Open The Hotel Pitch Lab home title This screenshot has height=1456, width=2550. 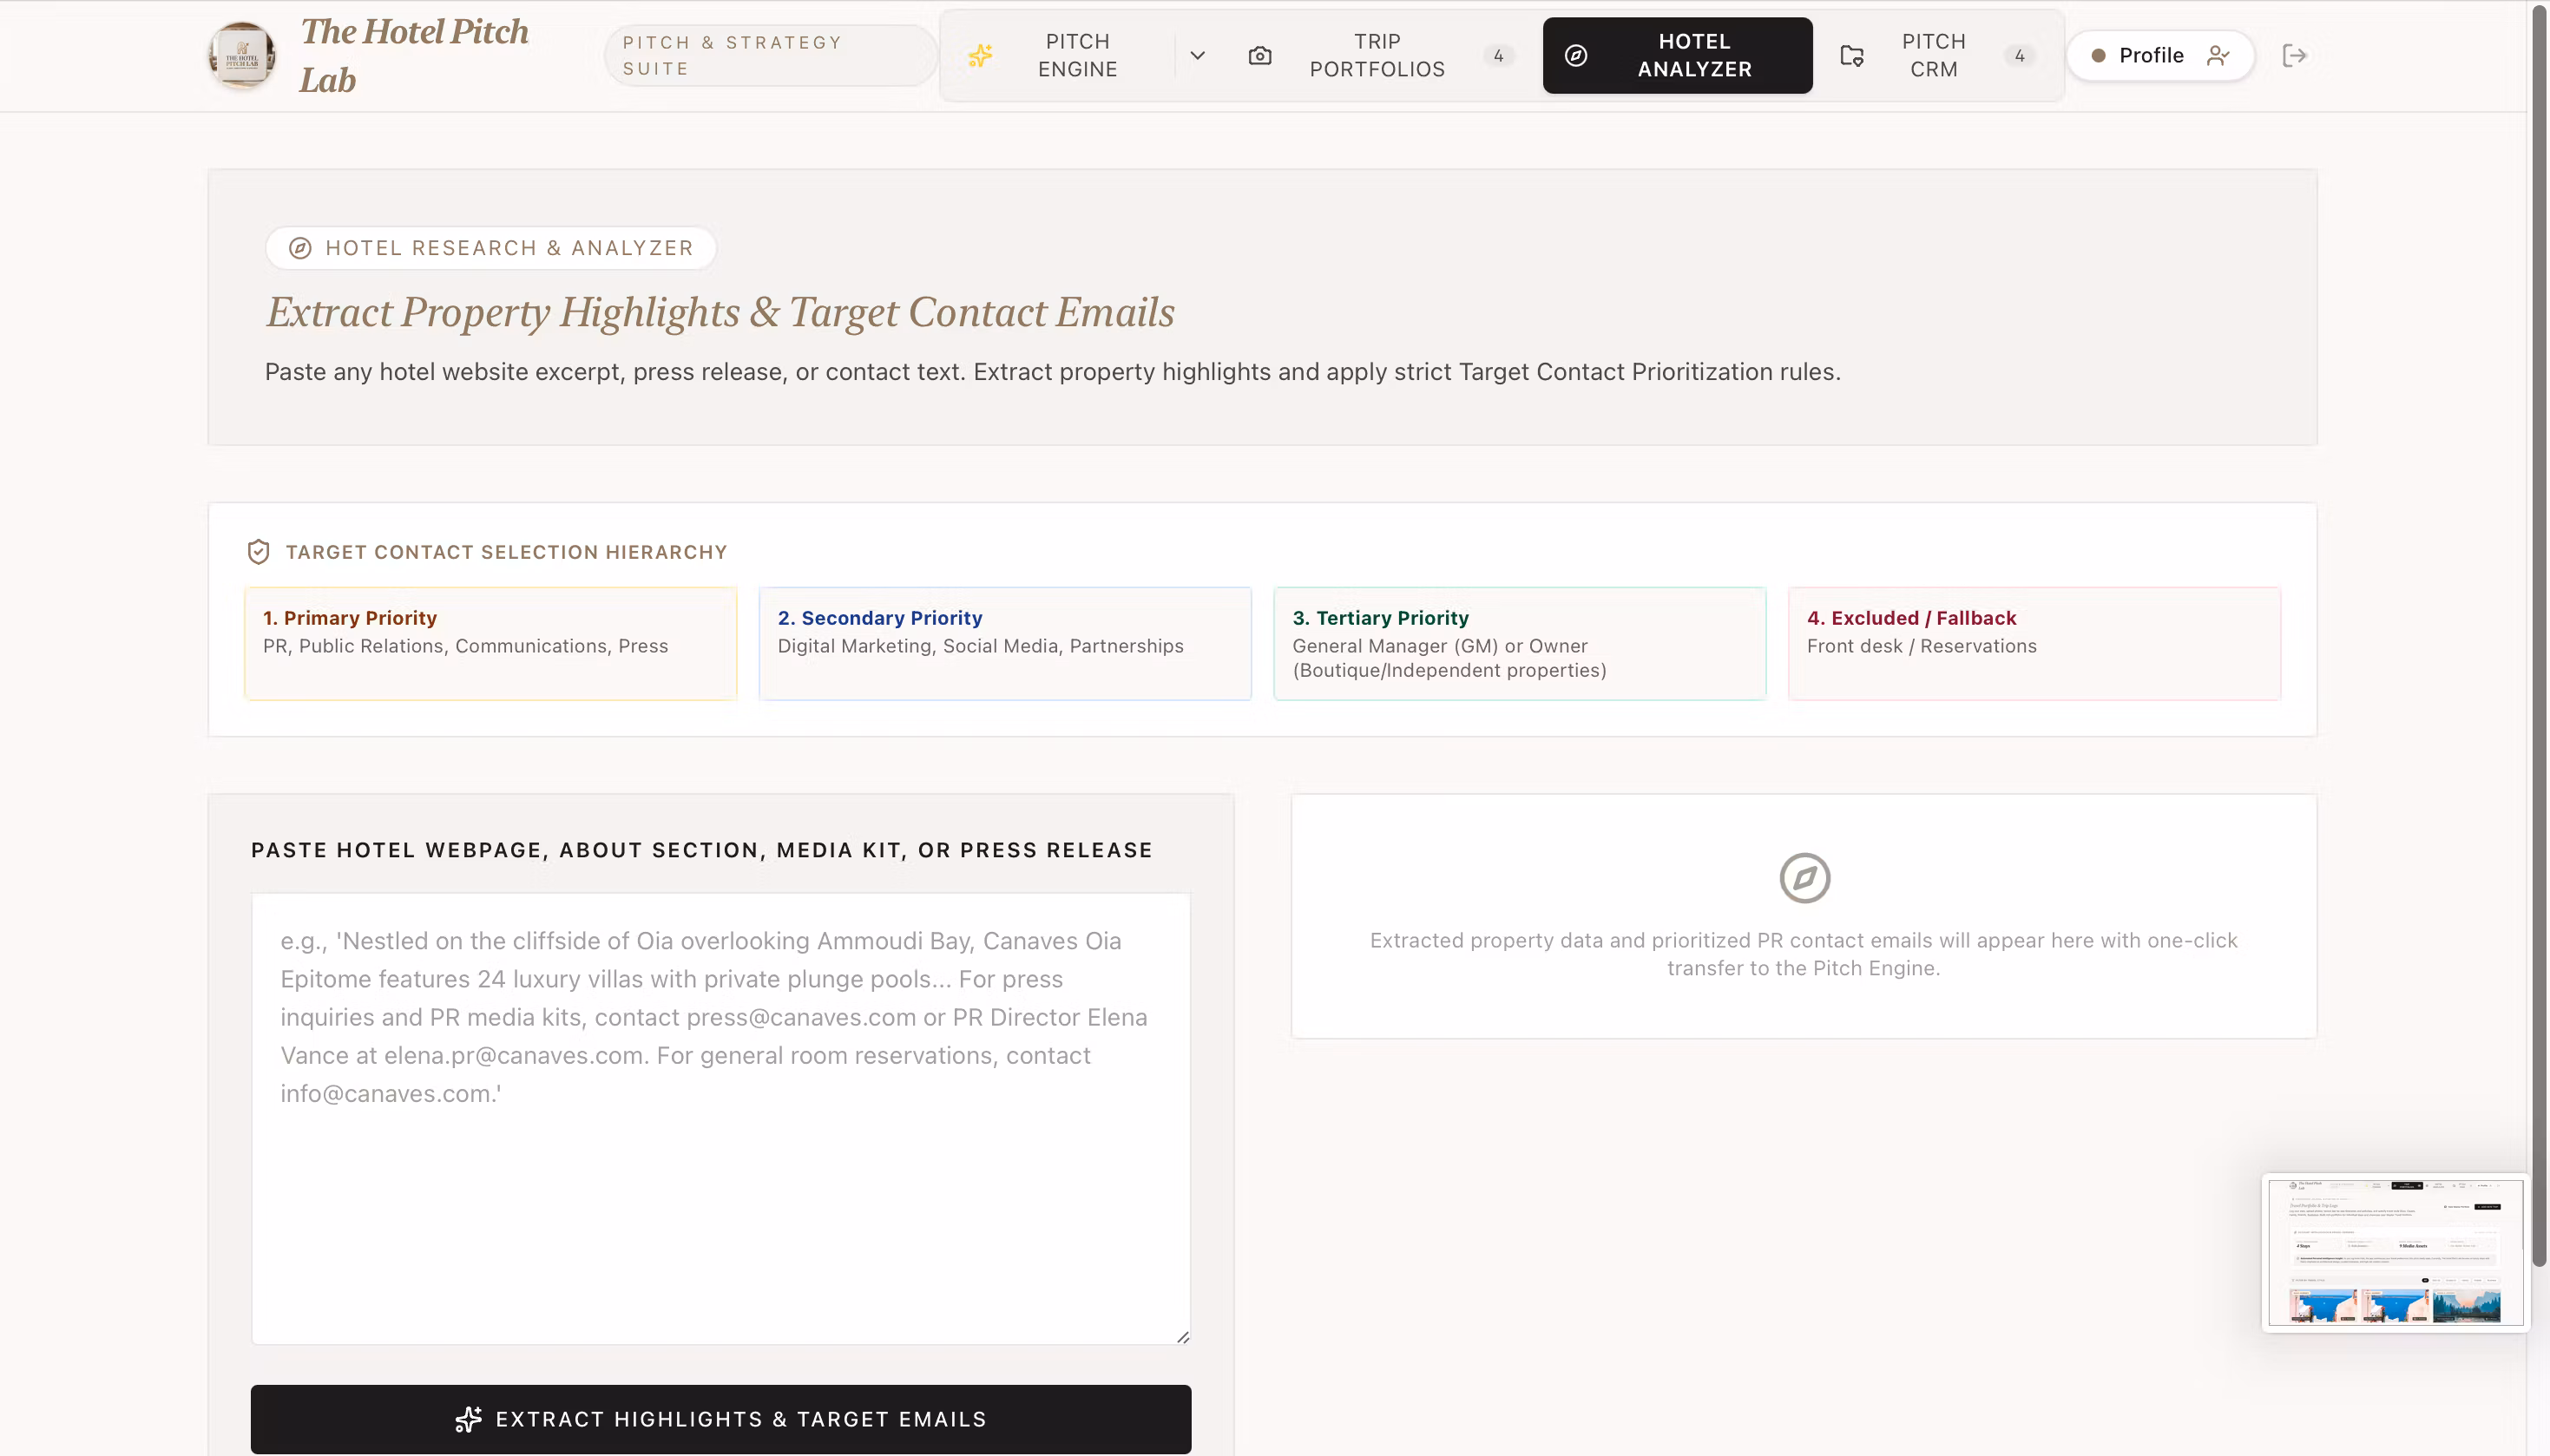[414, 55]
